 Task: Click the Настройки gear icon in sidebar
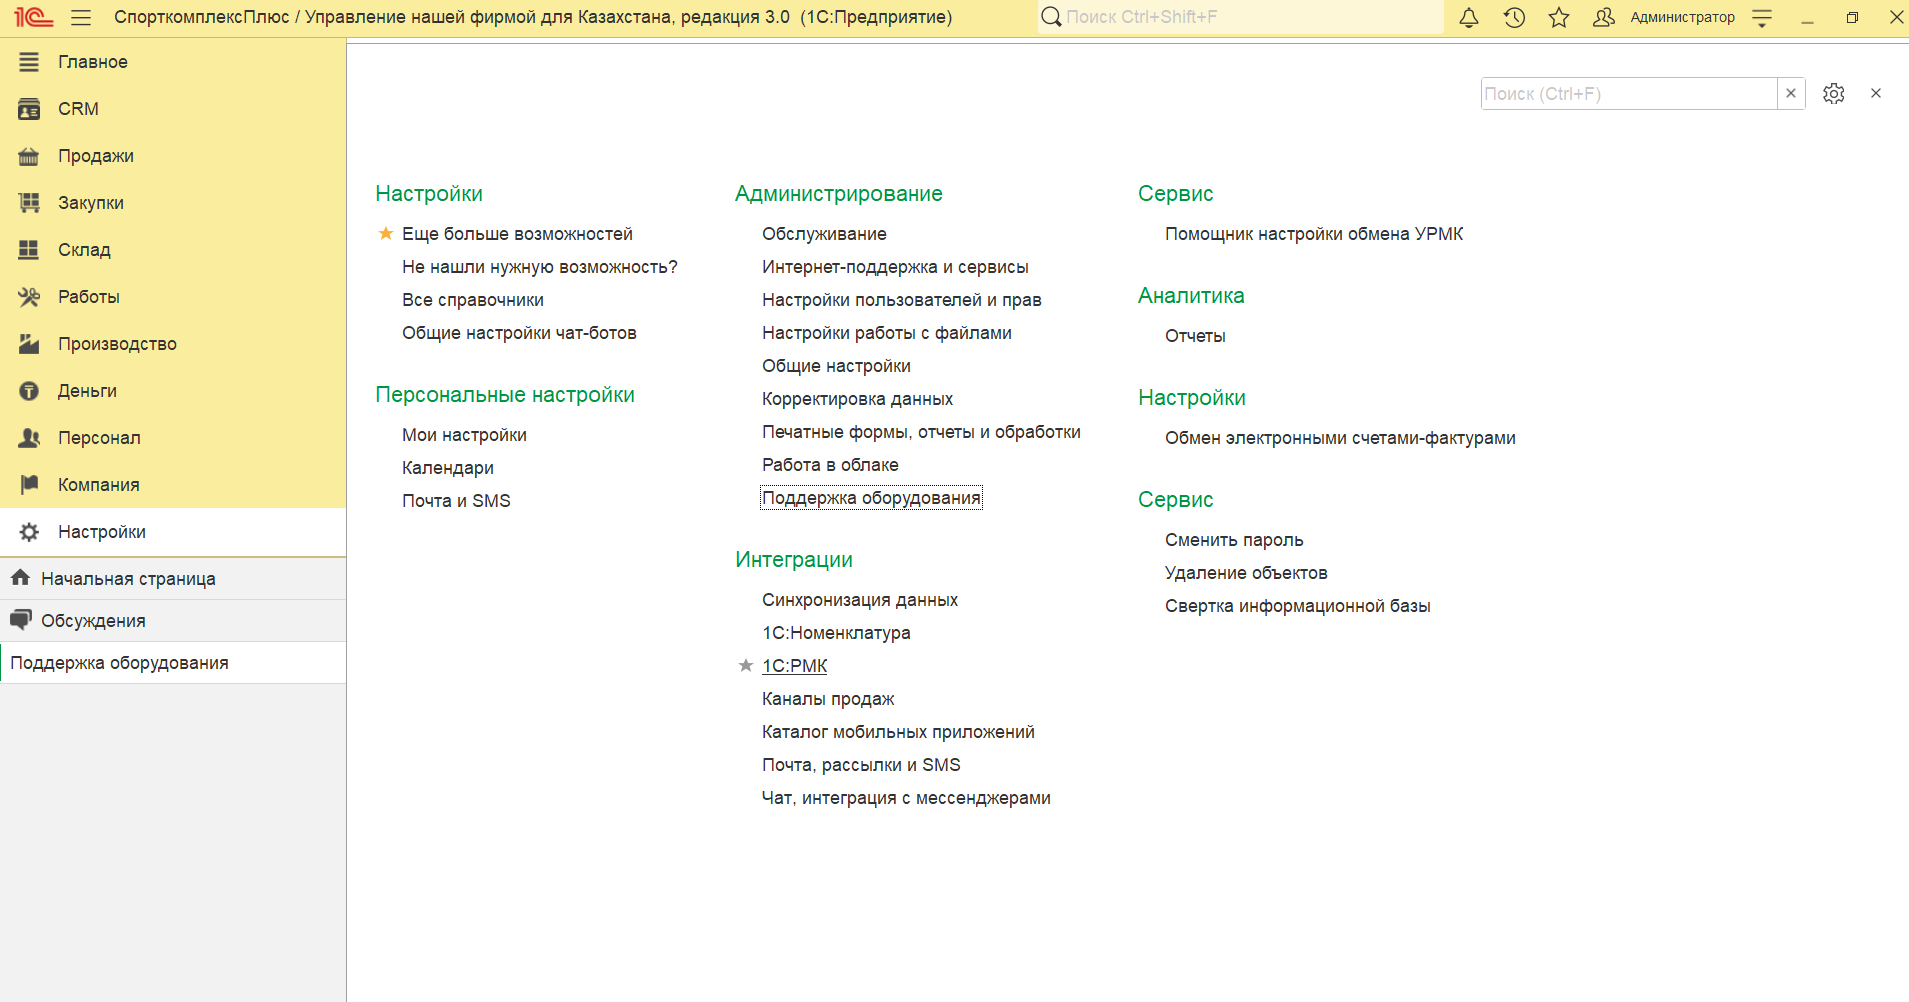pos(29,532)
